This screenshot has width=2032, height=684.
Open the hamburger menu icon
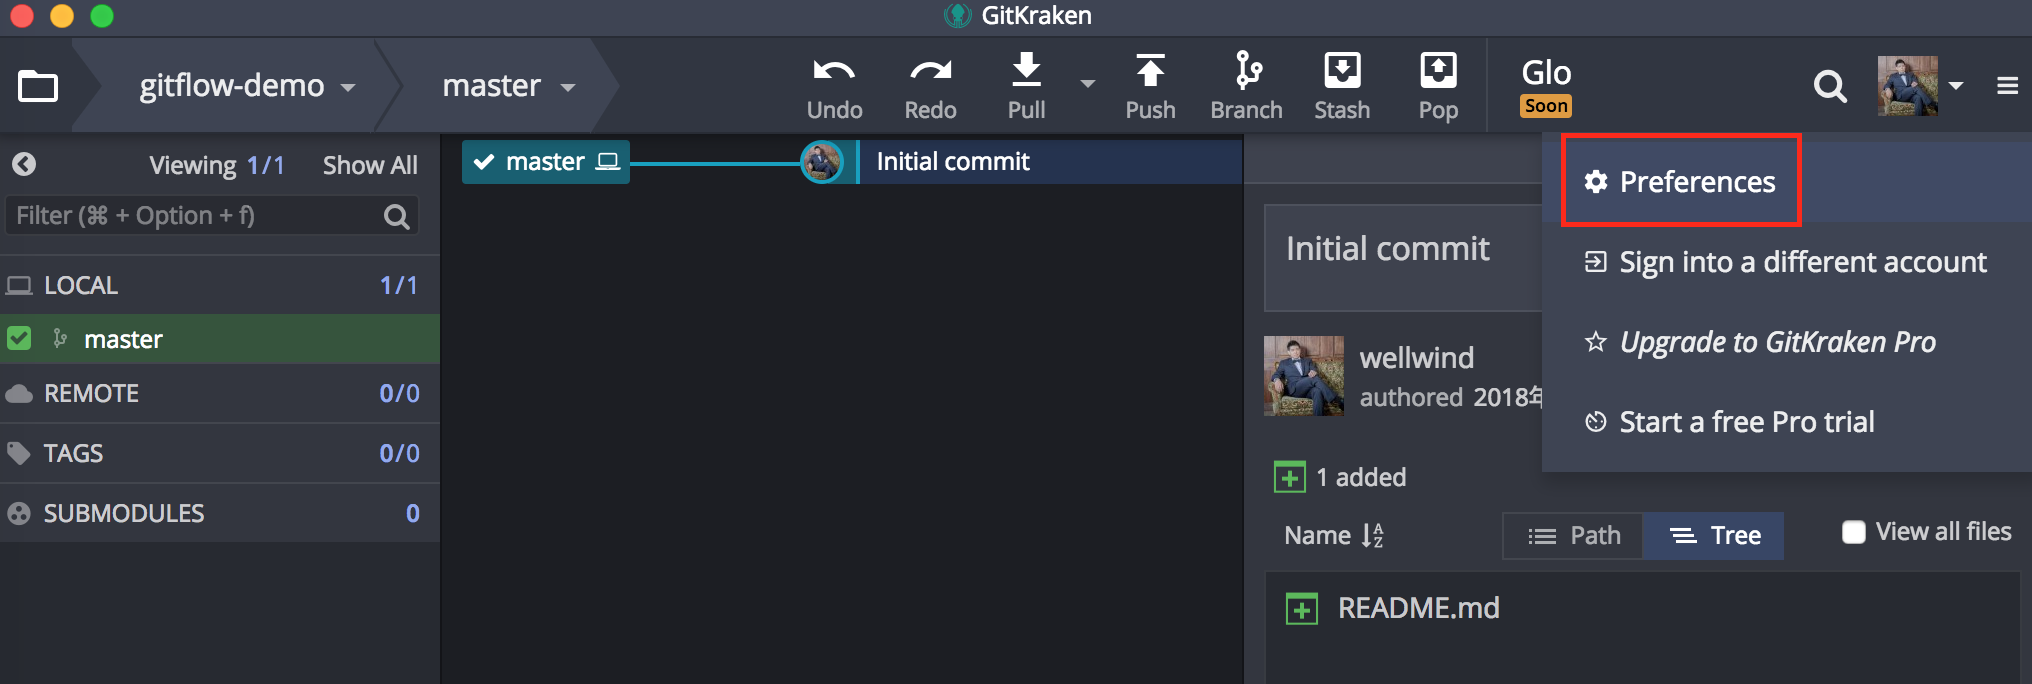2007,86
